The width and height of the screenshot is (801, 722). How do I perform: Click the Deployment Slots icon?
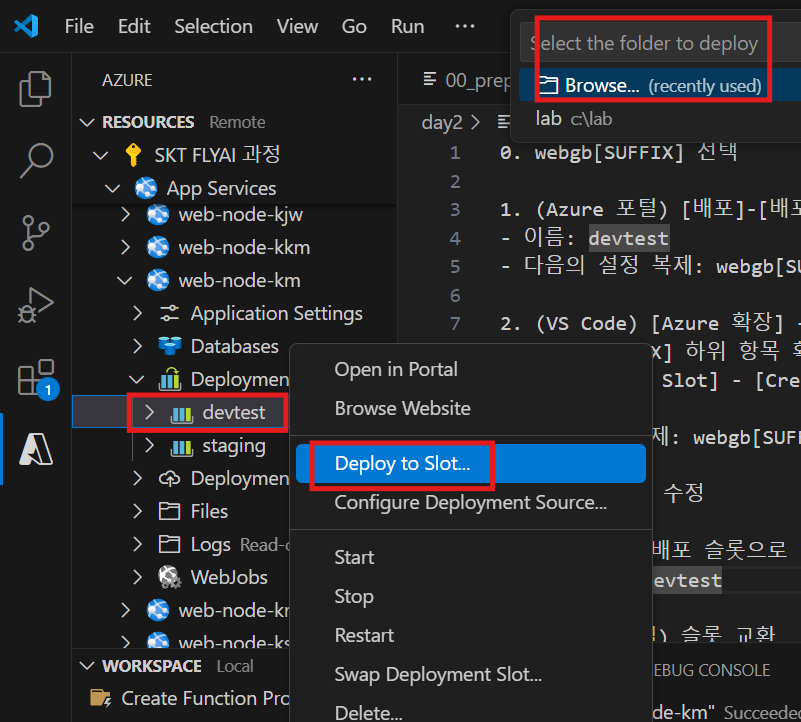click(170, 379)
